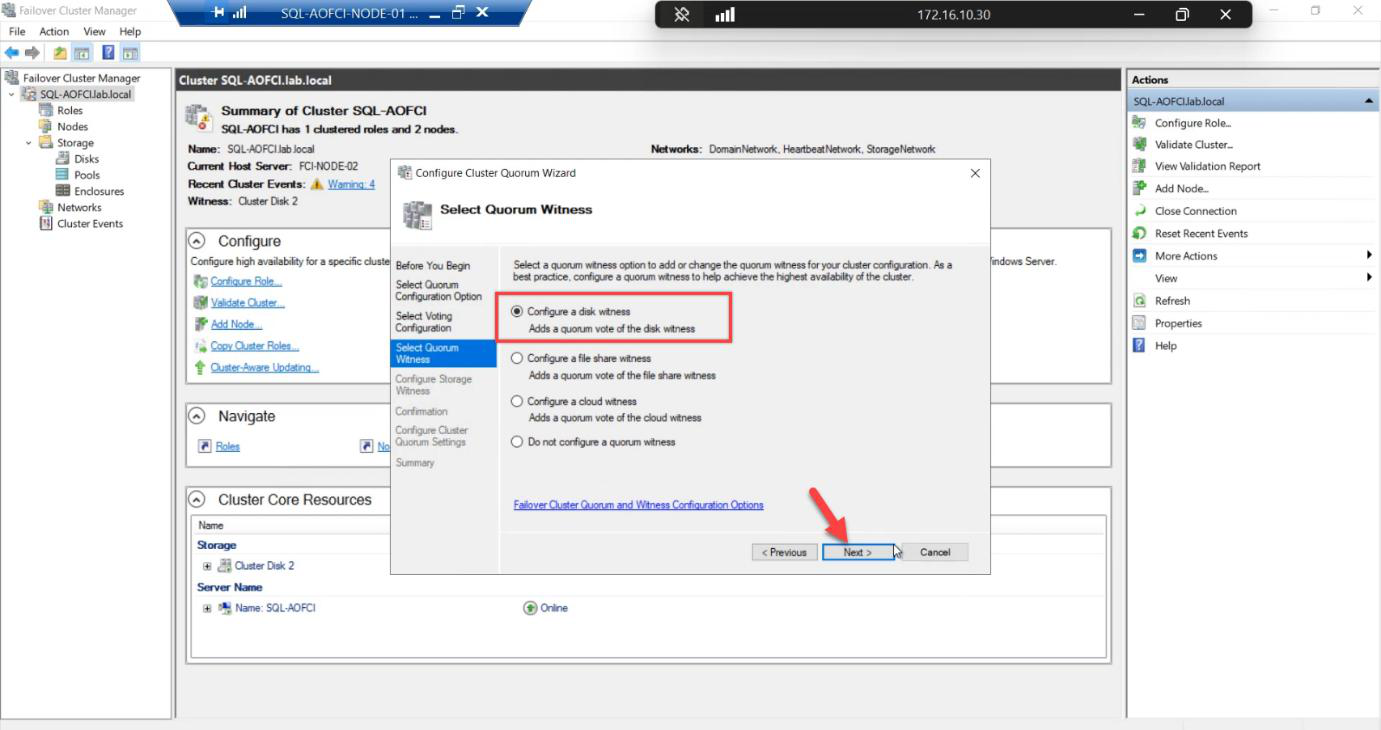Open the View menu in menu bar

tap(94, 32)
